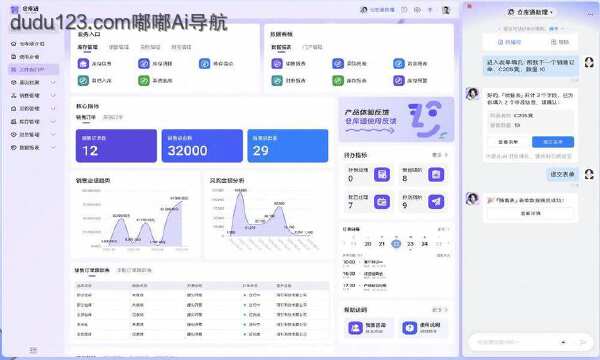Click the purple icon beside pending count 8
The width and height of the screenshot is (600, 360).
[x=436, y=174]
